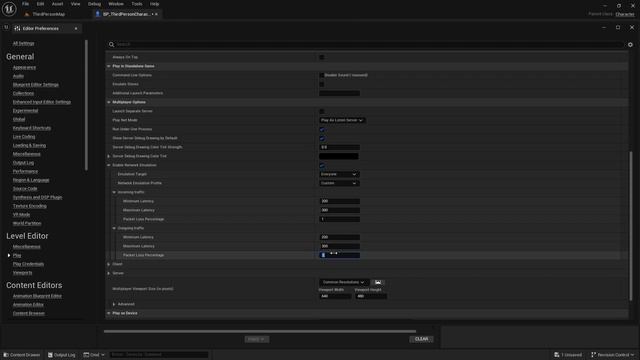Viewport: 640px width, 360px height.
Task: Open Live Coding settings
Action: pyautogui.click(x=24, y=137)
